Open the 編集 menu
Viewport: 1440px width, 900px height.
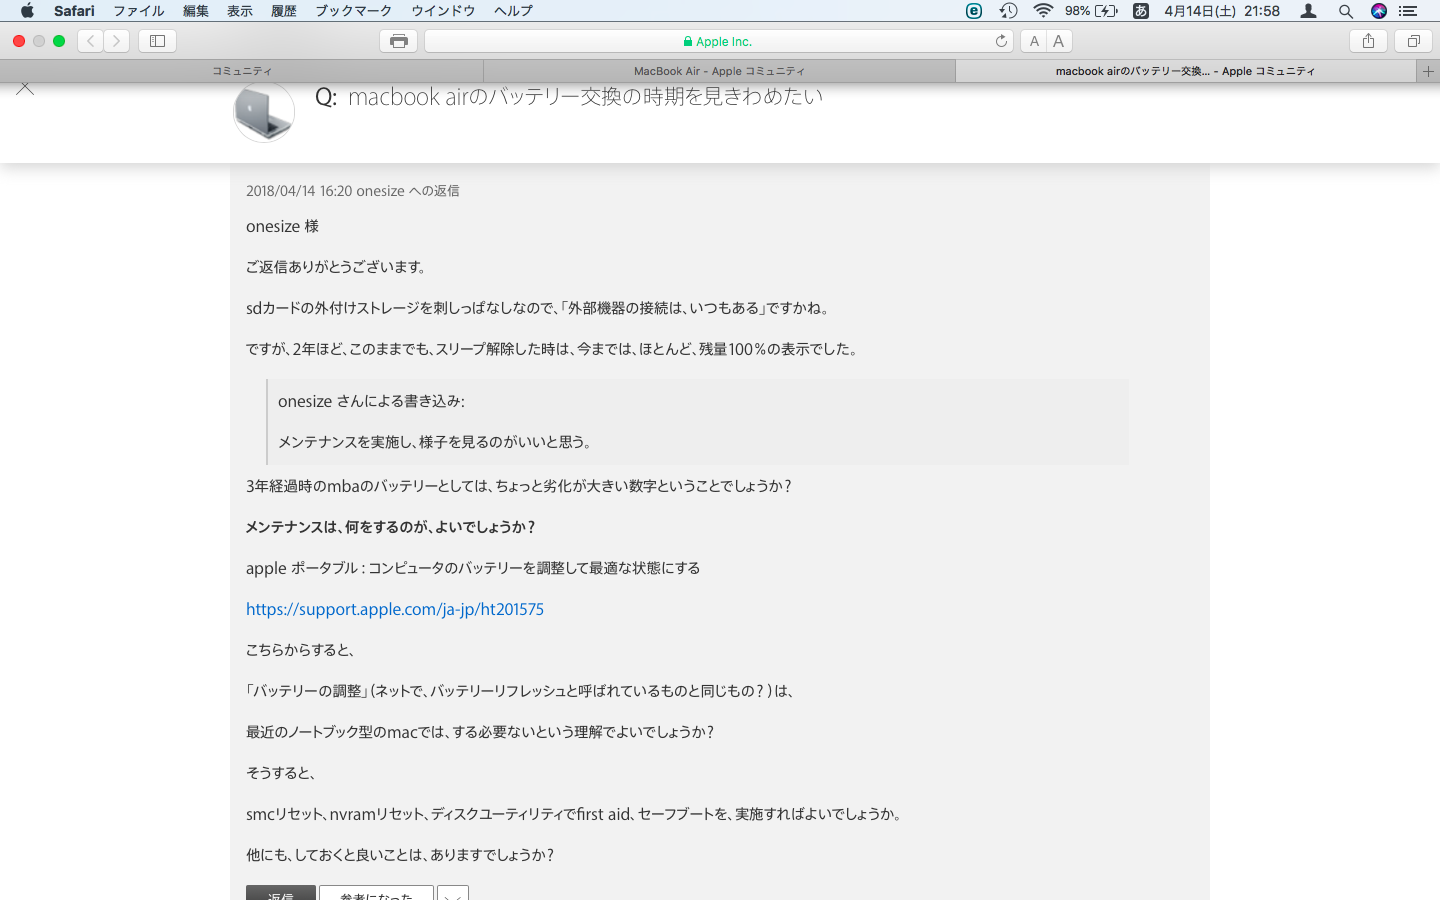click(196, 11)
